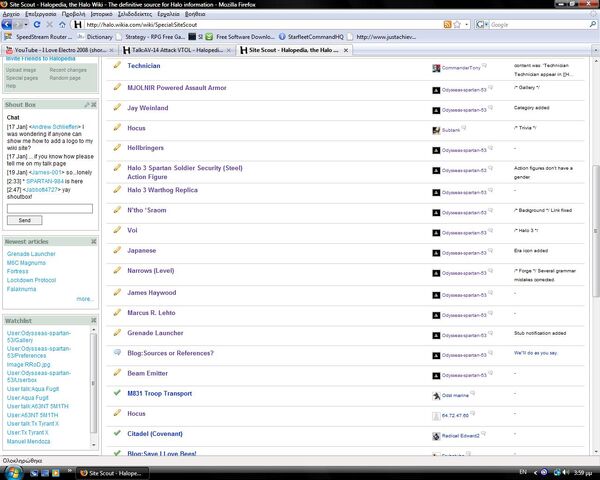Screen dimensions: 600x480
Task: Click the Windows Start orb
Action: pyautogui.click(x=14, y=472)
